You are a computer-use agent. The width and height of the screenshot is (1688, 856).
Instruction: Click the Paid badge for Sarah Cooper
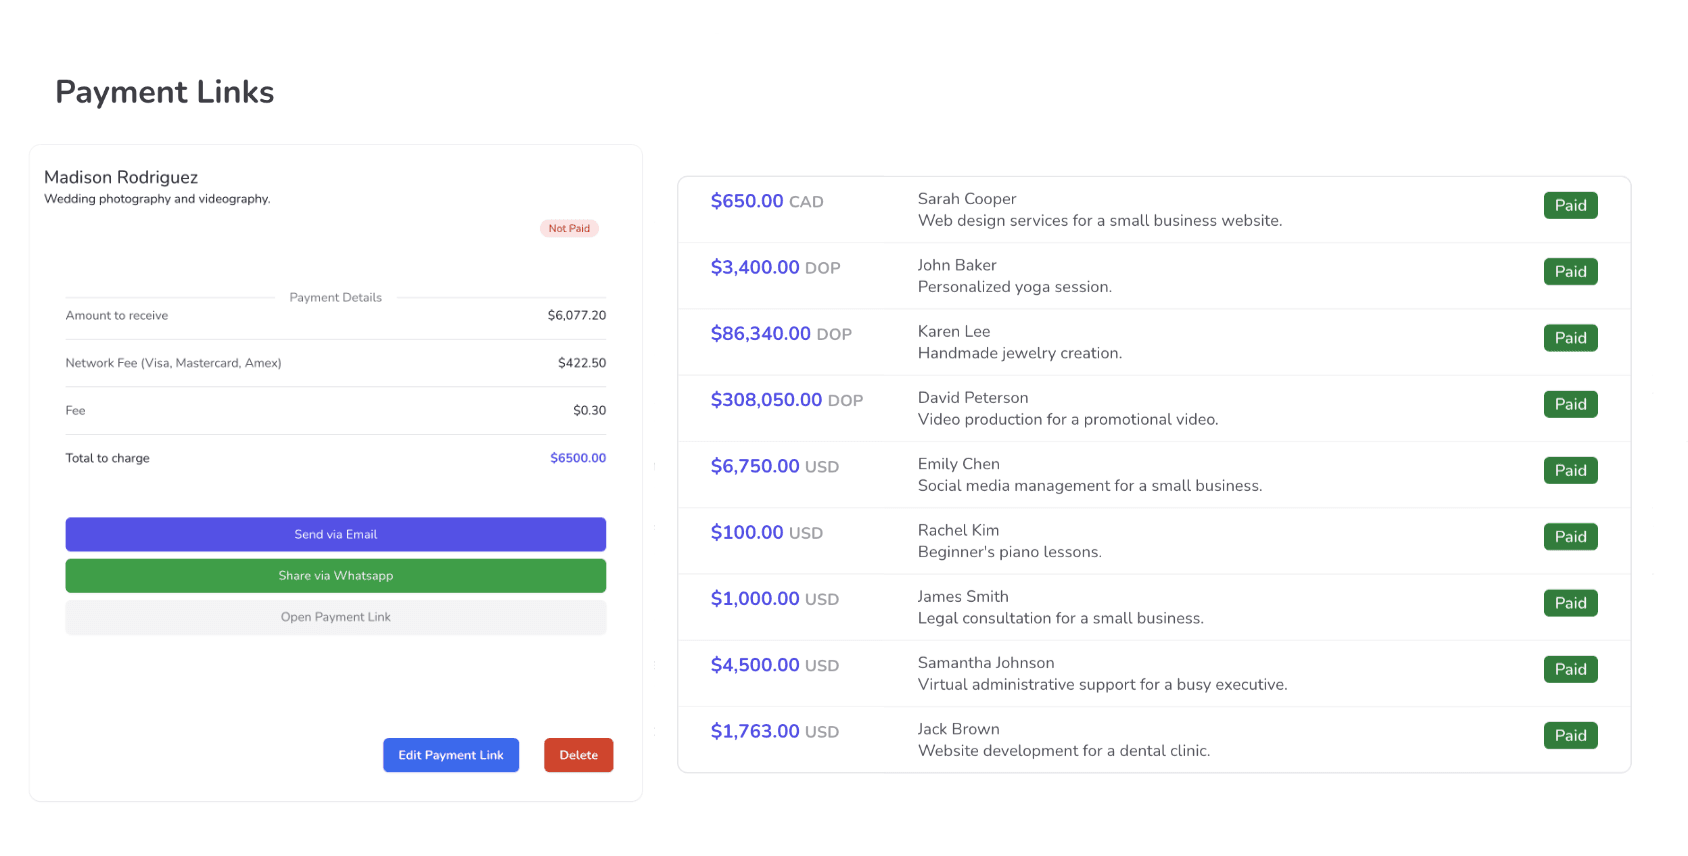[1570, 205]
